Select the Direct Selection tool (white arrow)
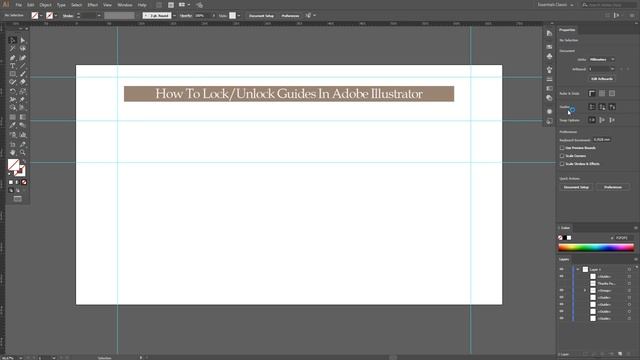 22,40
